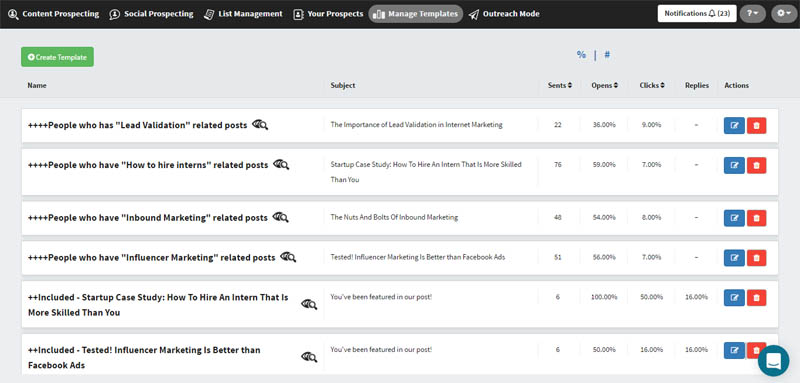Open the settings gear dropdown
This screenshot has height=383, width=800.
pyautogui.click(x=784, y=14)
